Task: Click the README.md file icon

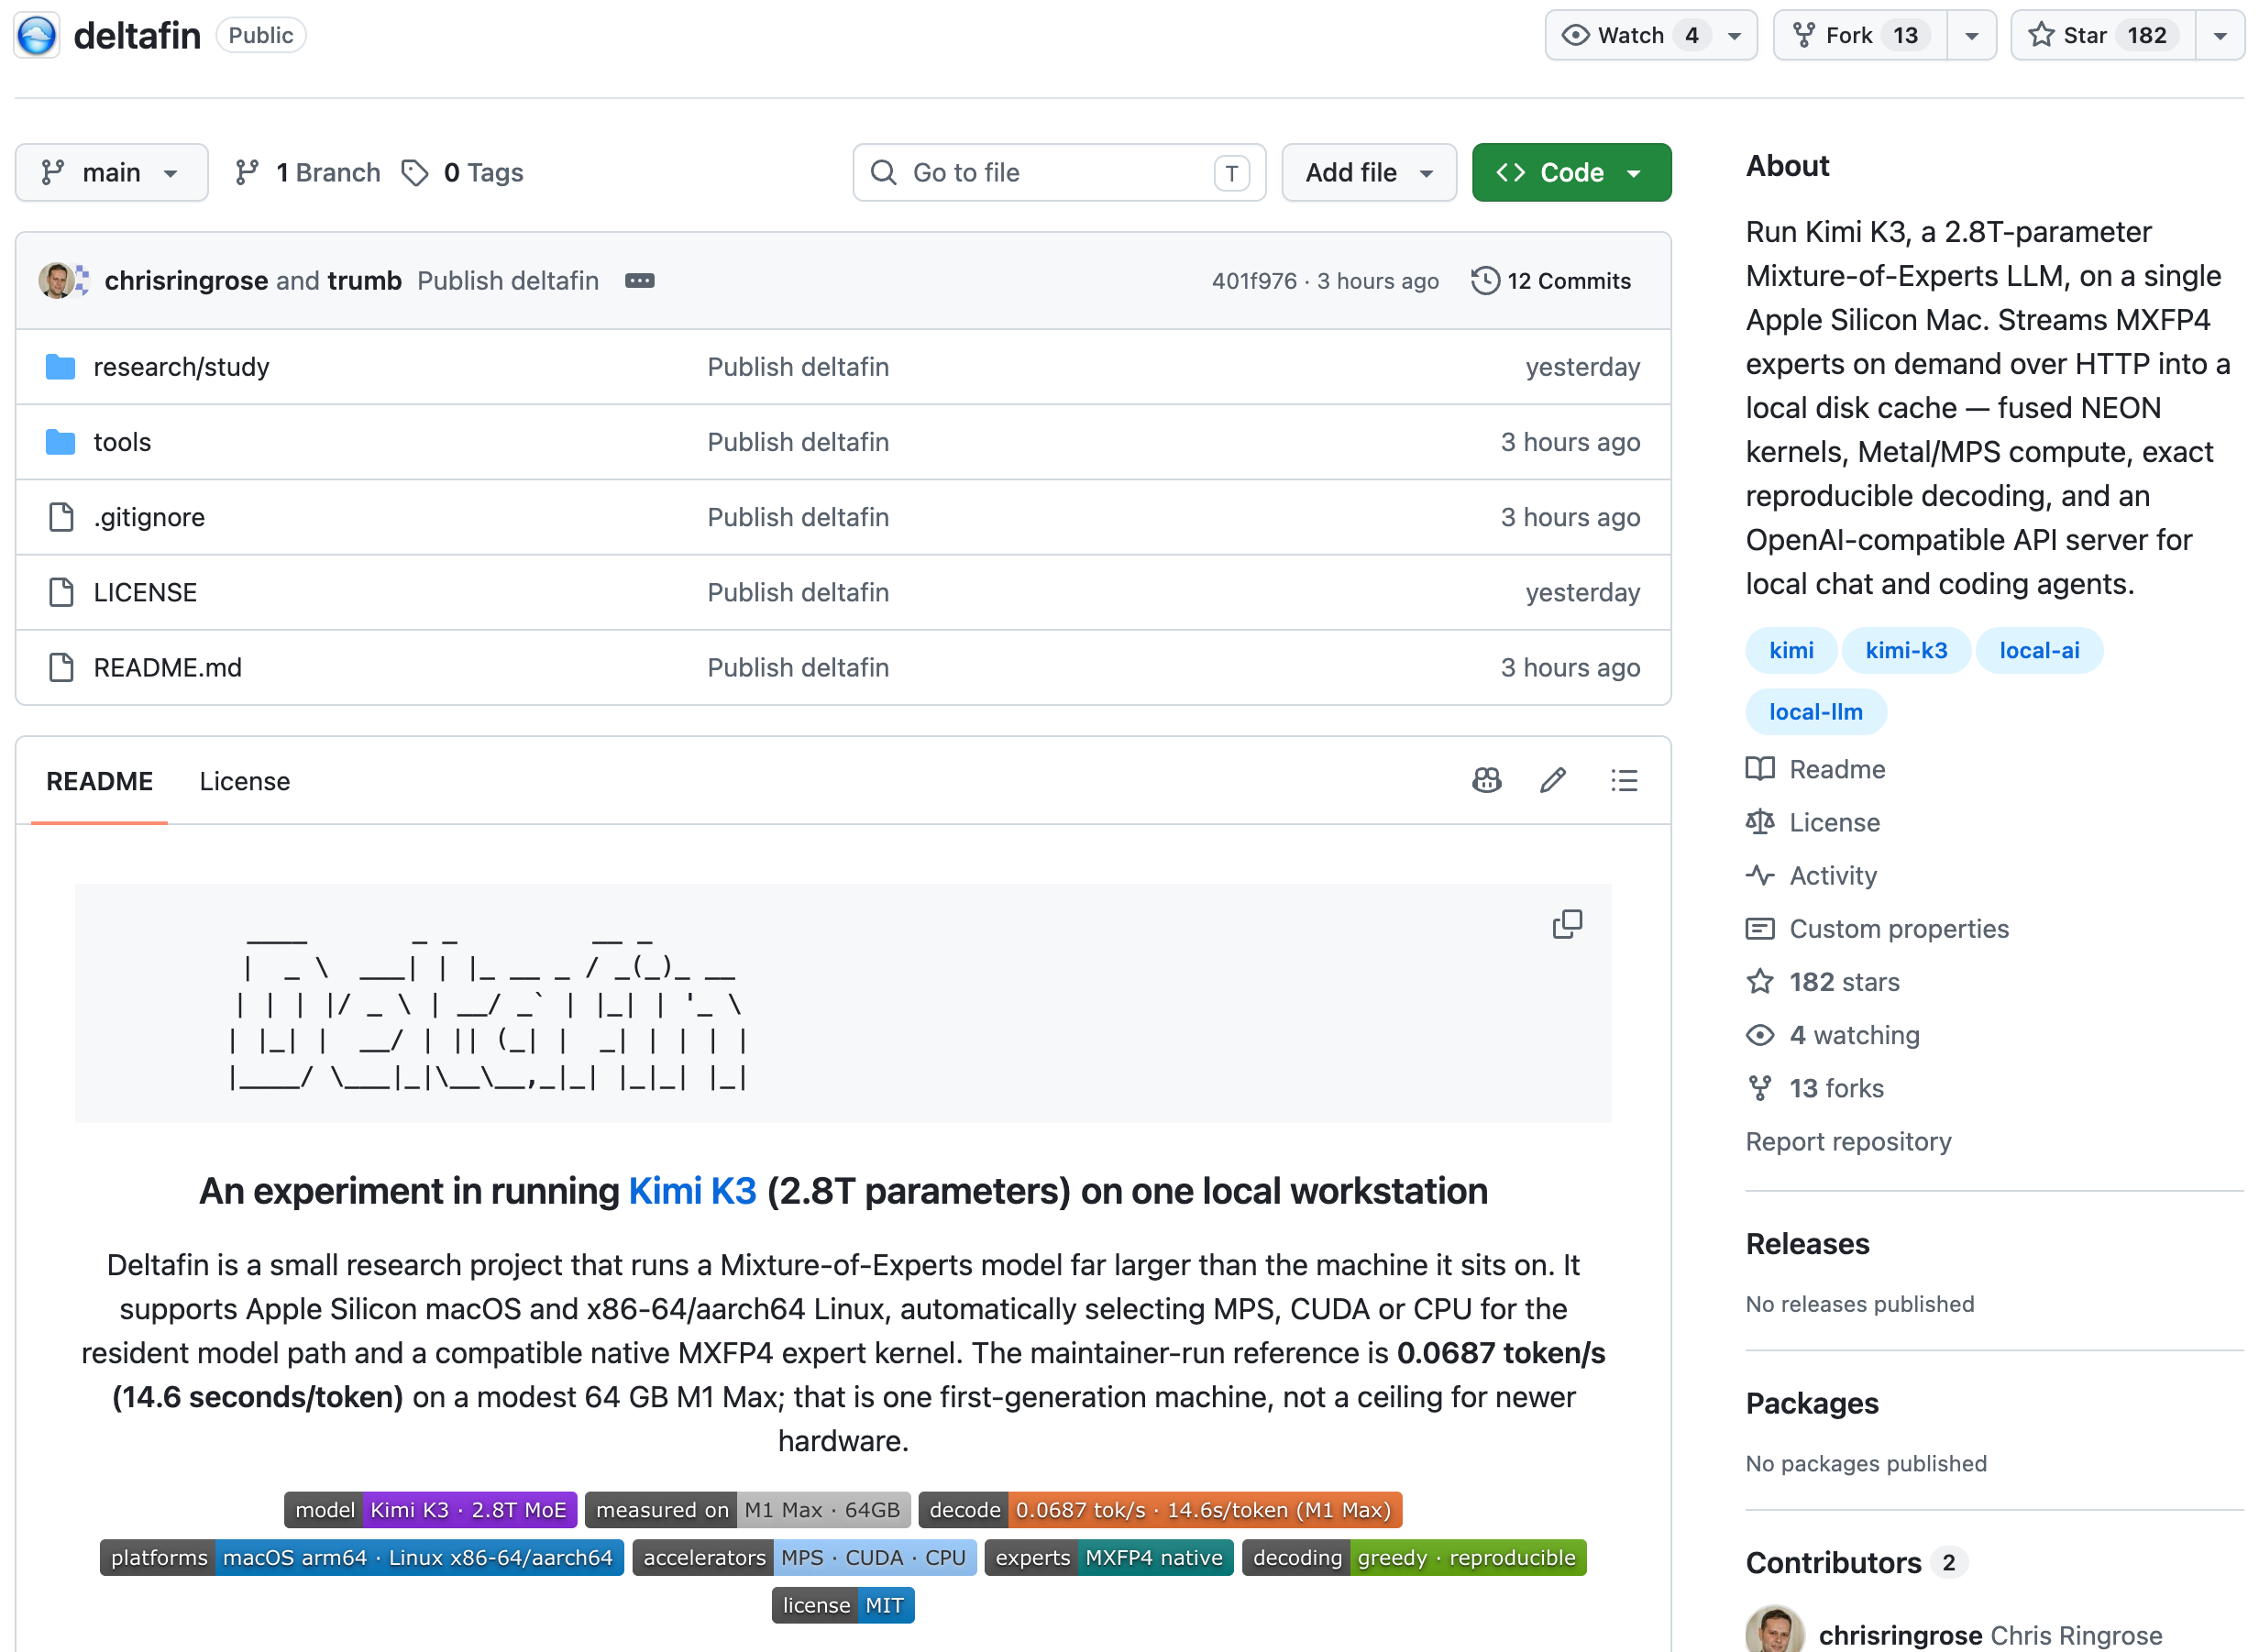Action: click(x=61, y=667)
